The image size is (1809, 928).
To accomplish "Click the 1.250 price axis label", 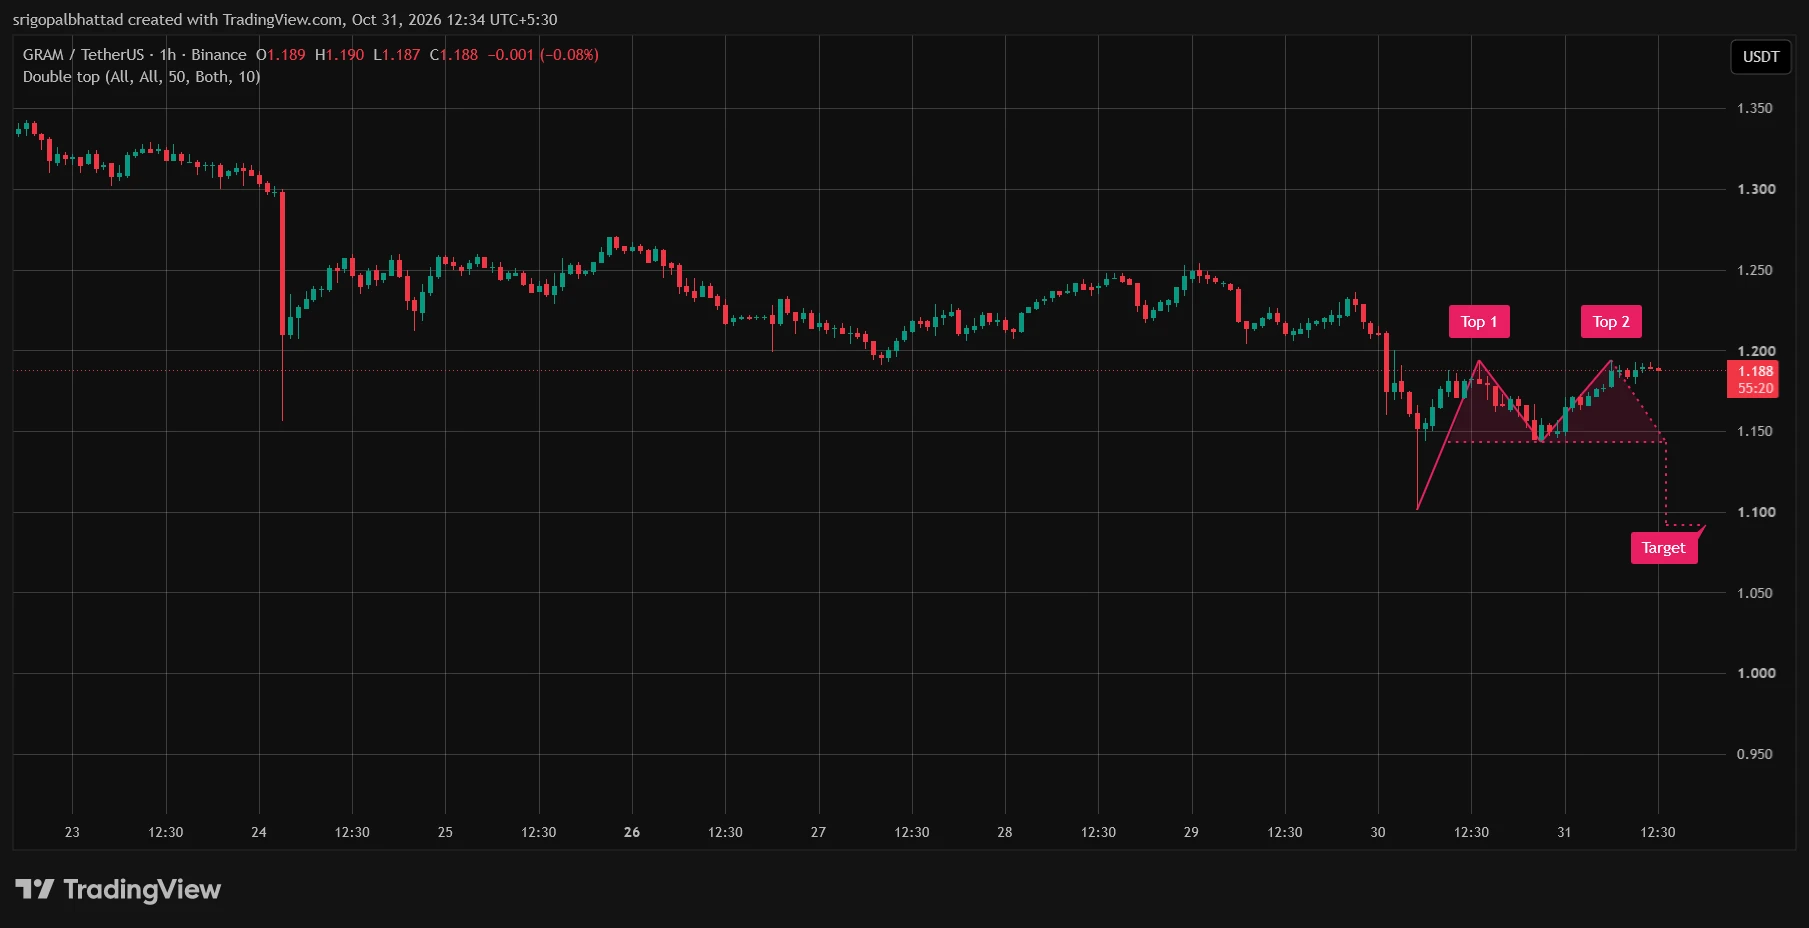I will pos(1755,270).
